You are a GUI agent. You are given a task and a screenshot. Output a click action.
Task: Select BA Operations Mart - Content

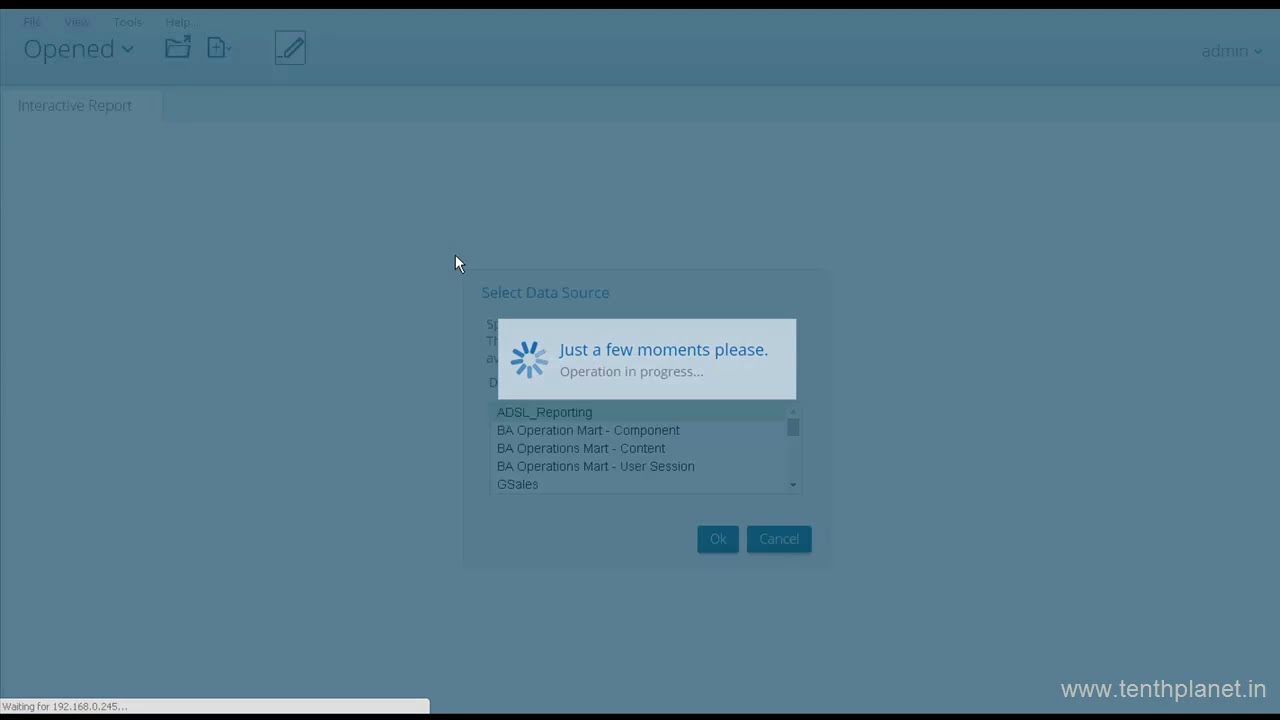(x=640, y=448)
